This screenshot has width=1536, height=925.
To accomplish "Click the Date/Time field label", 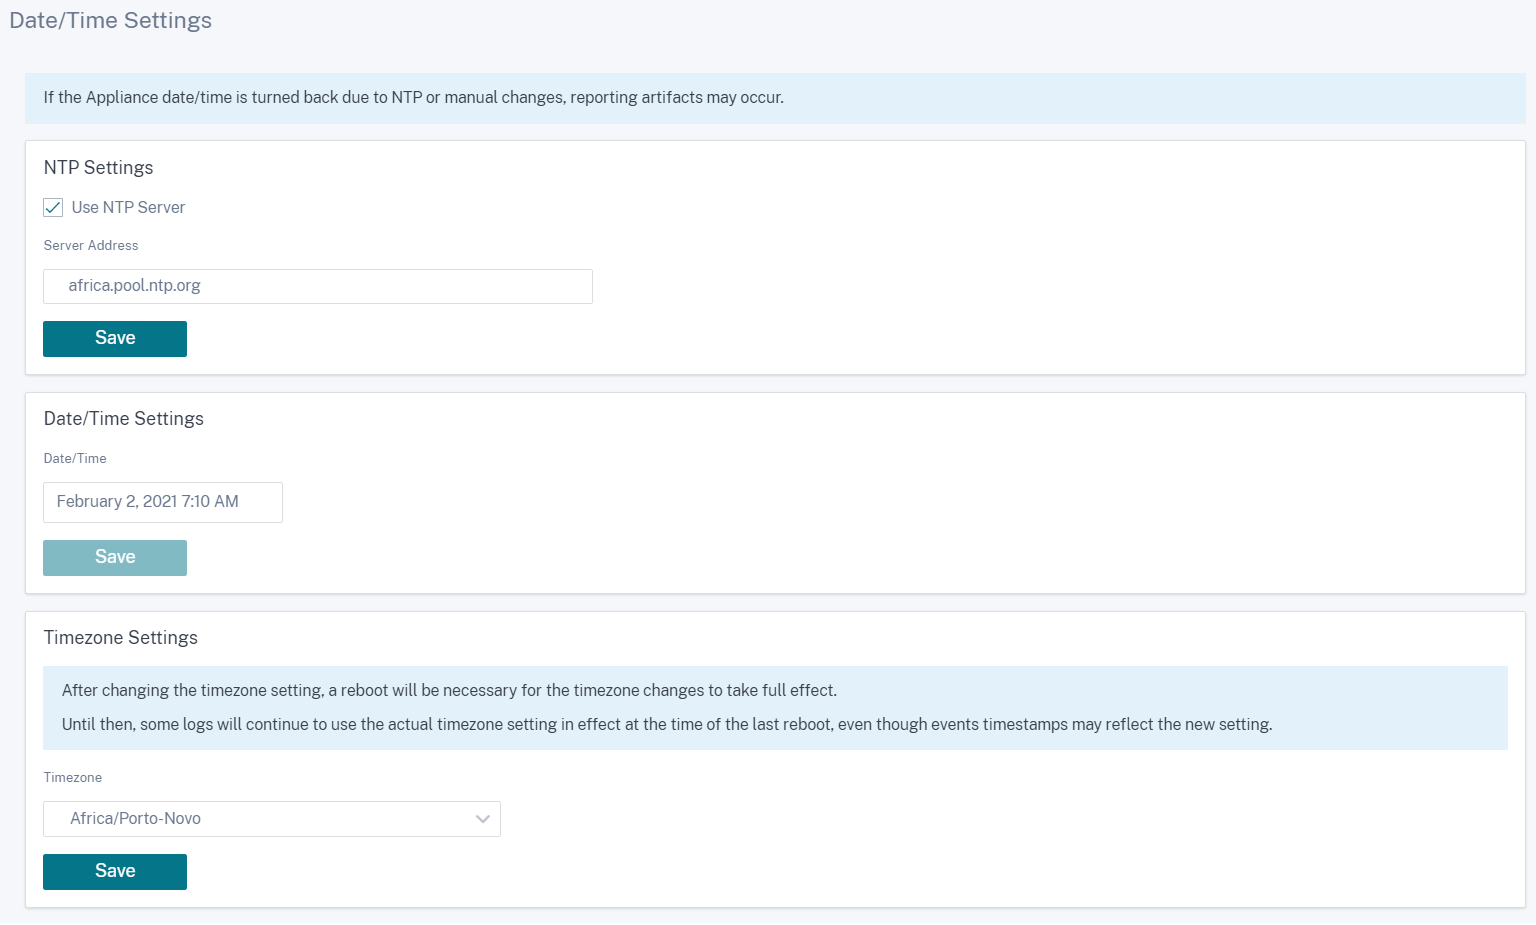I will (75, 458).
